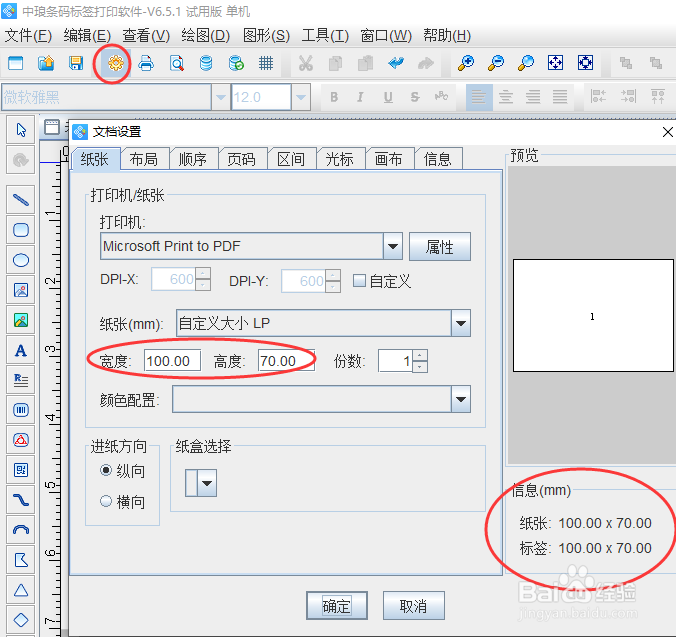The height and width of the screenshot is (637, 676).
Task: Switch to the 信息 tab
Action: (x=438, y=159)
